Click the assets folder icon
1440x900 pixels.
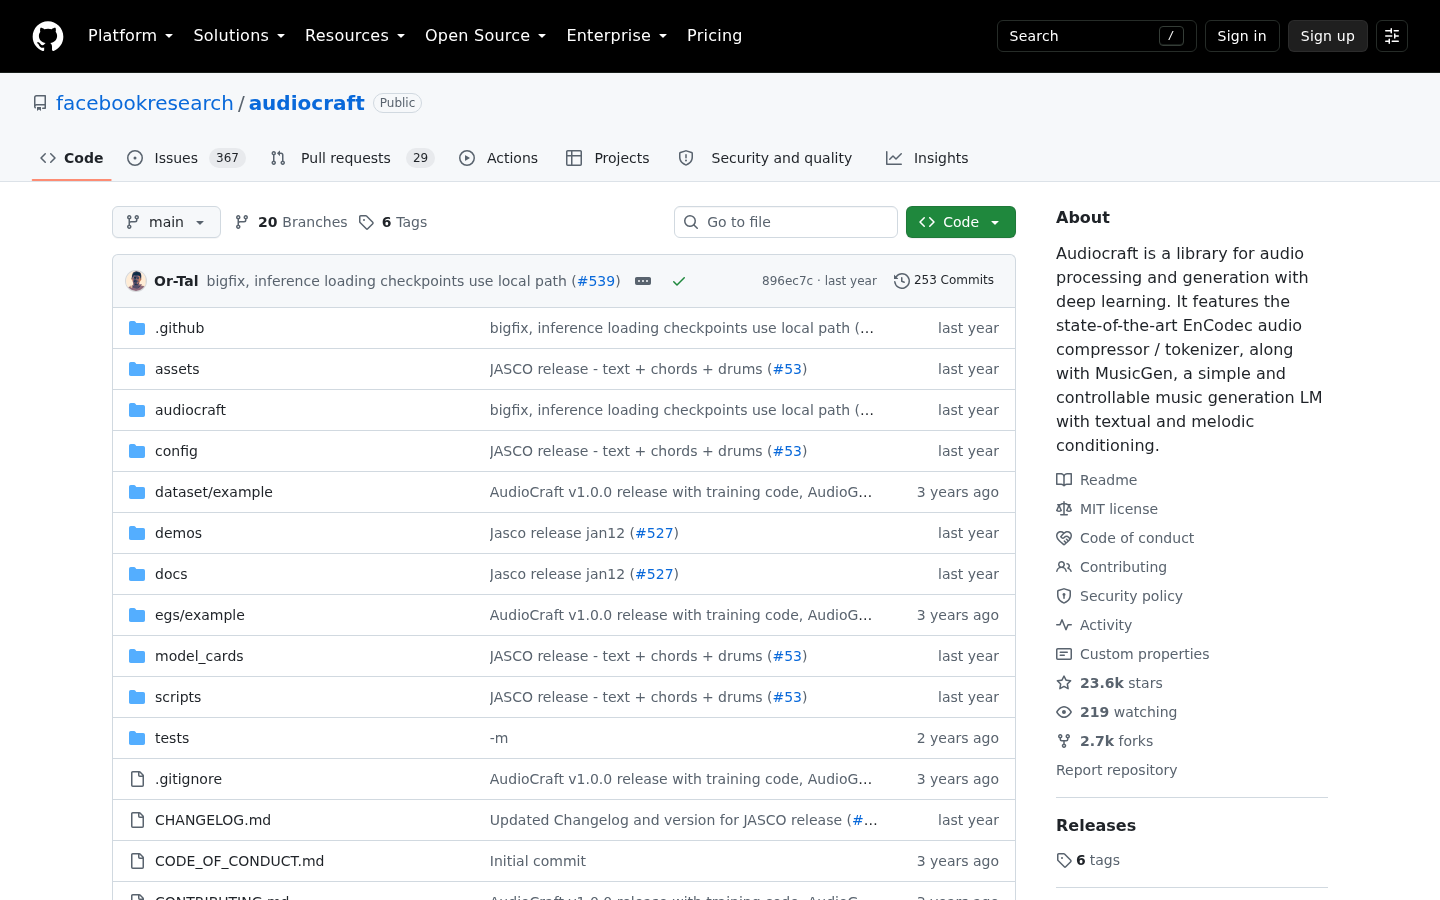click(x=137, y=369)
